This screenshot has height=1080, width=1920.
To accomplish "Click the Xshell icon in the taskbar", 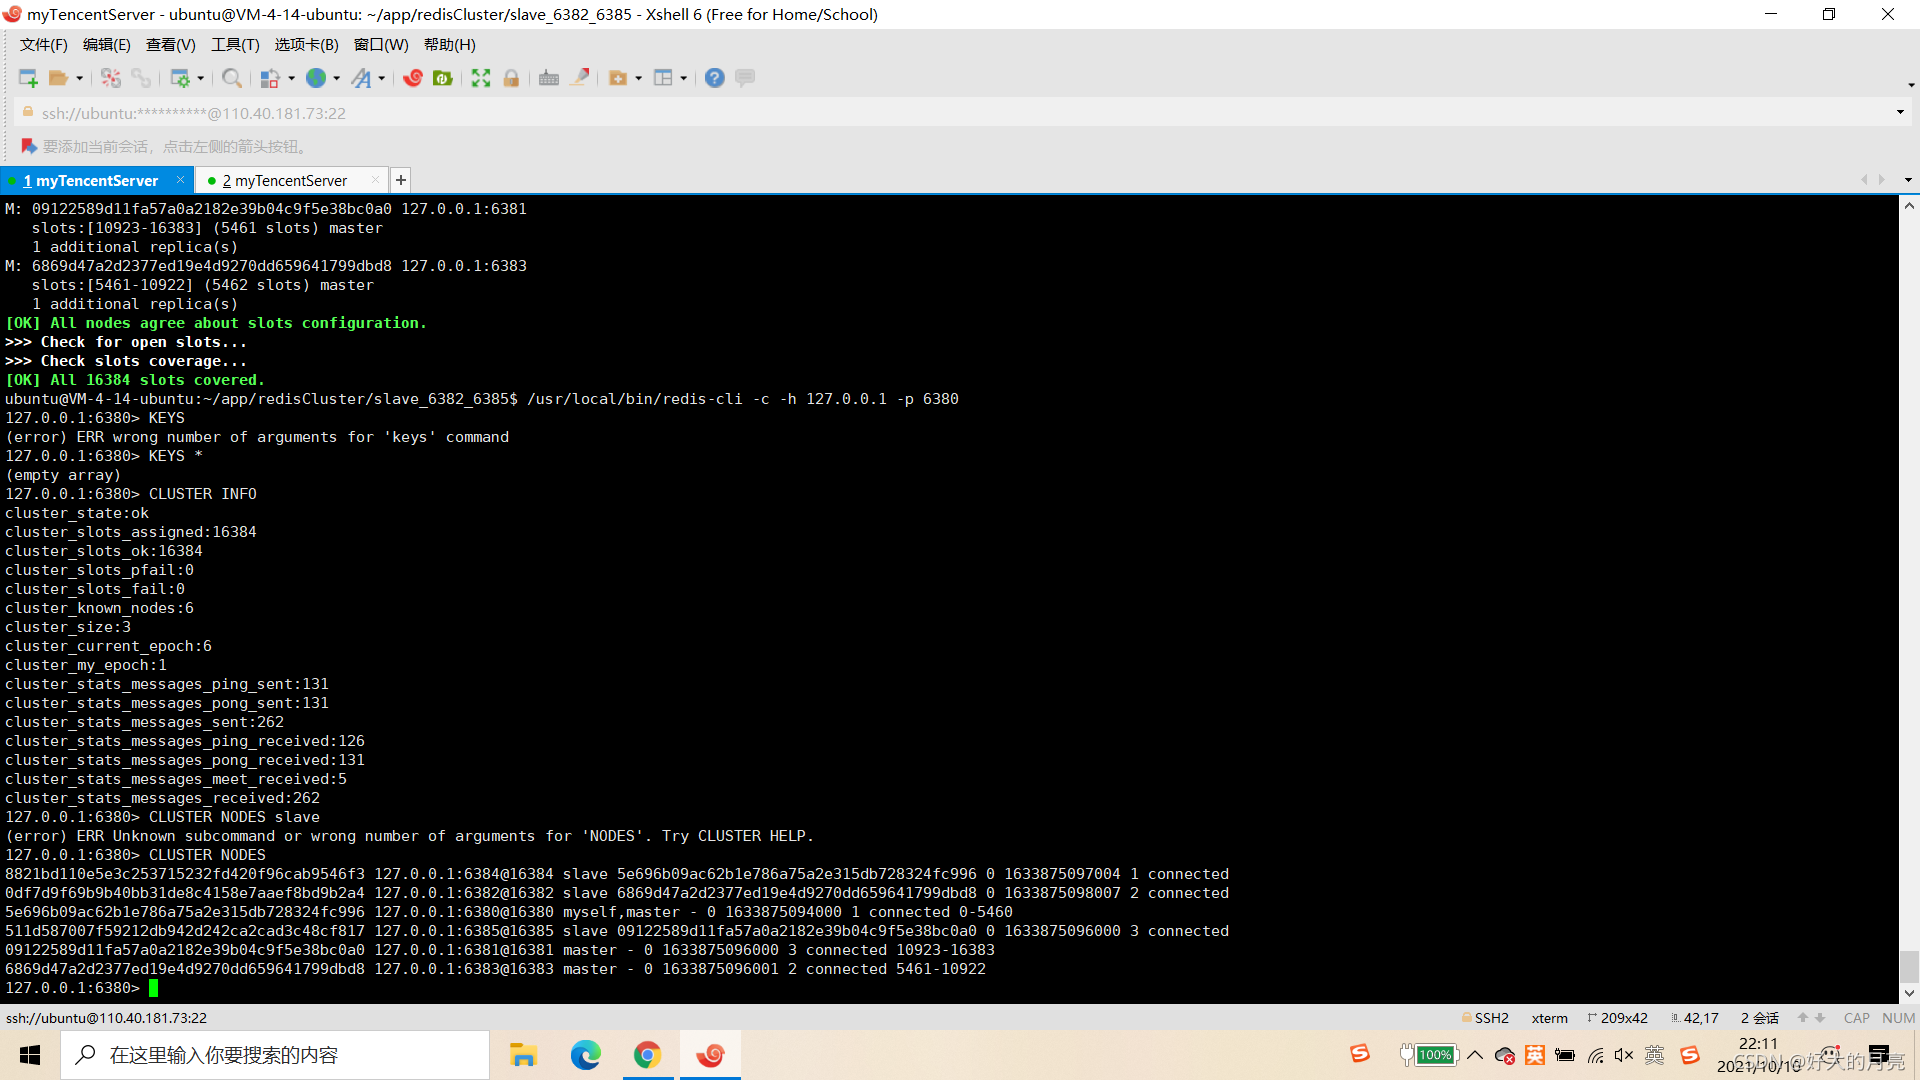I will point(710,1055).
